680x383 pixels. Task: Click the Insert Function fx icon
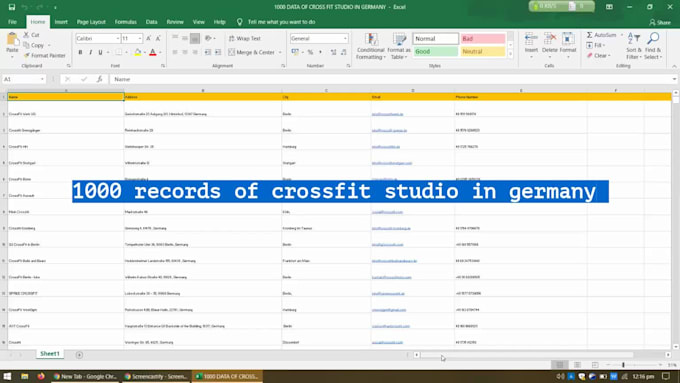pyautogui.click(x=99, y=79)
